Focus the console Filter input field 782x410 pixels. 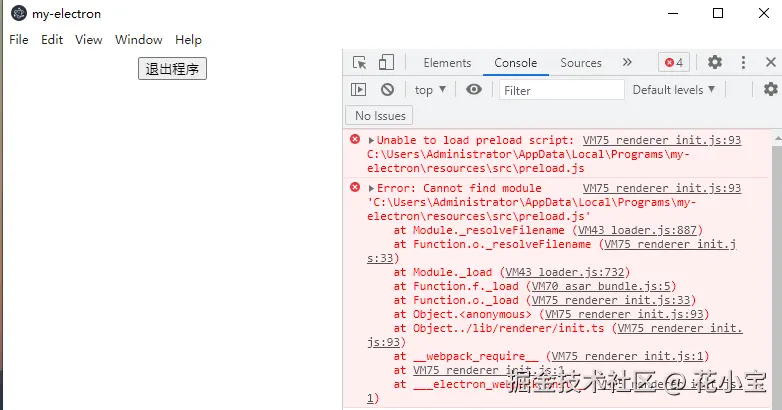point(560,90)
